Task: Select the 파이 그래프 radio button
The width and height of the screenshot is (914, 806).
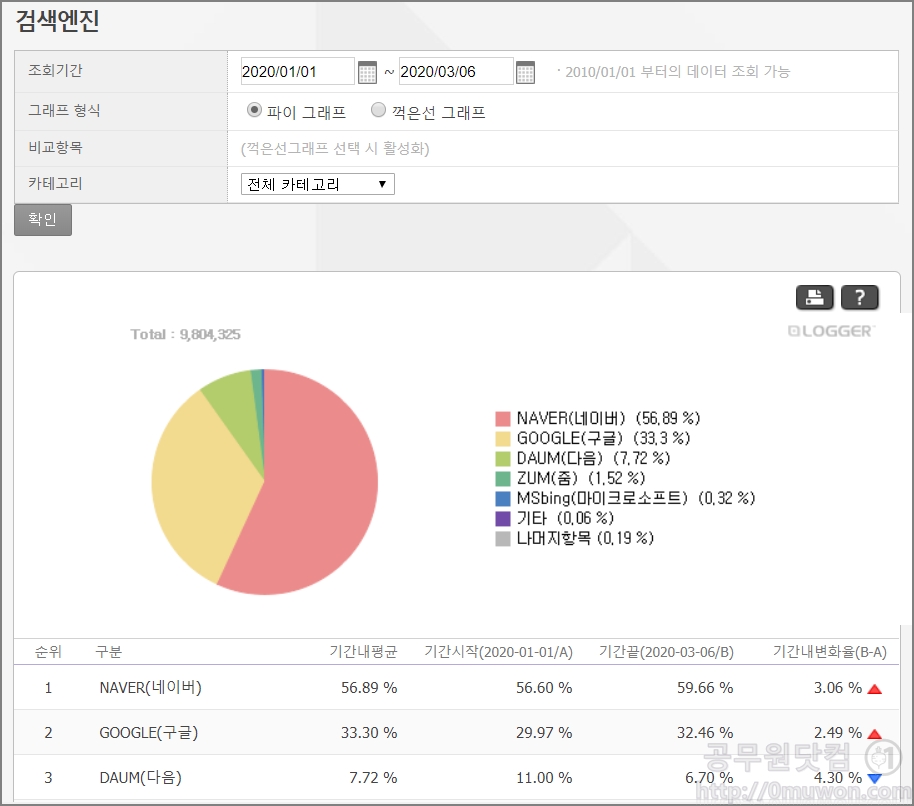Action: (x=254, y=110)
